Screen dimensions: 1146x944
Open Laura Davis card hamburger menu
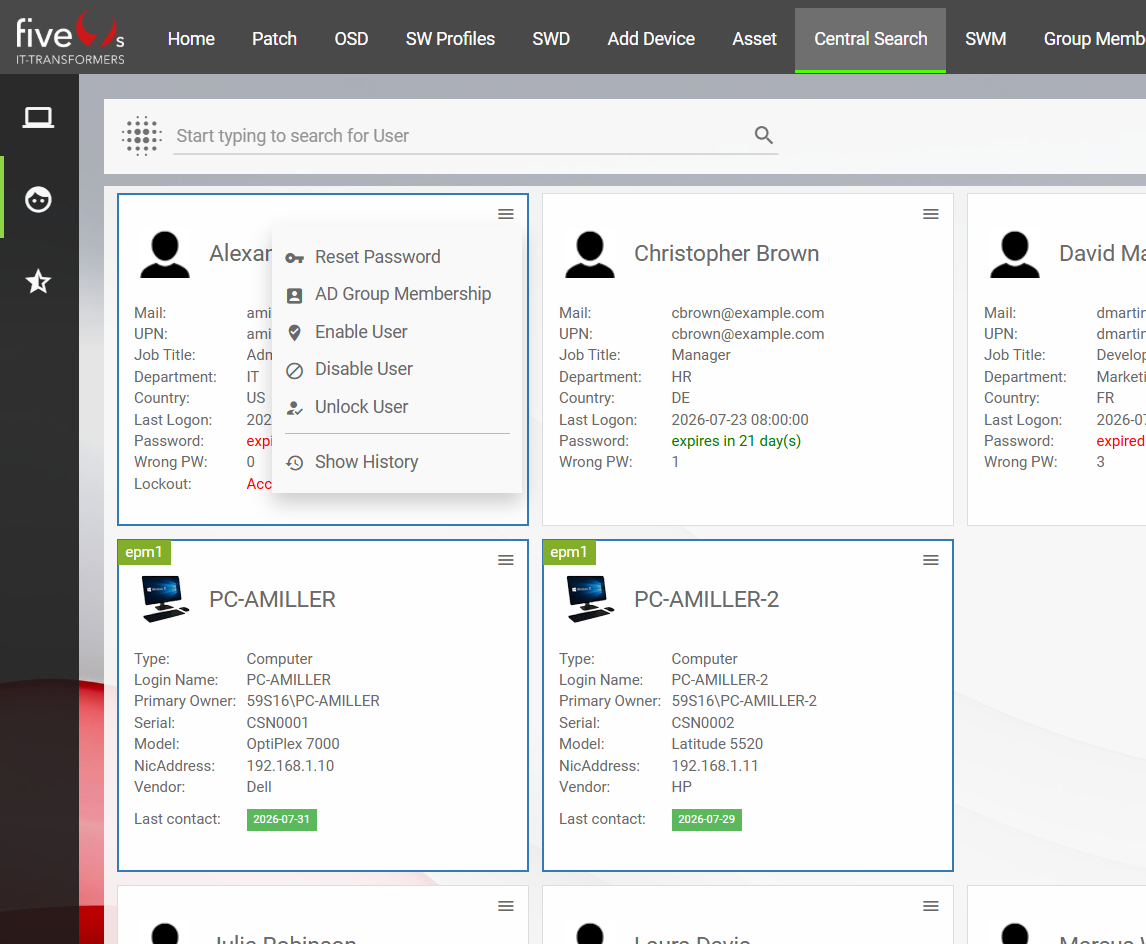[930, 906]
